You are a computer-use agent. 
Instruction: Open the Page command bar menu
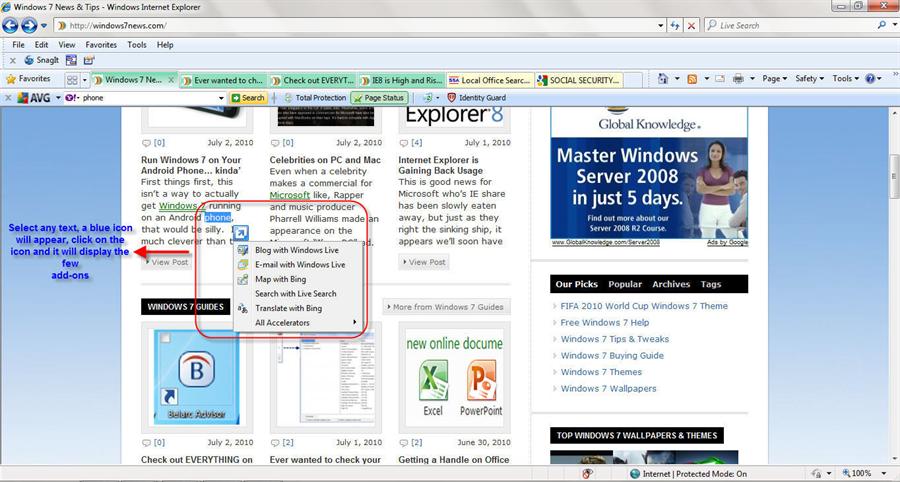[774, 79]
